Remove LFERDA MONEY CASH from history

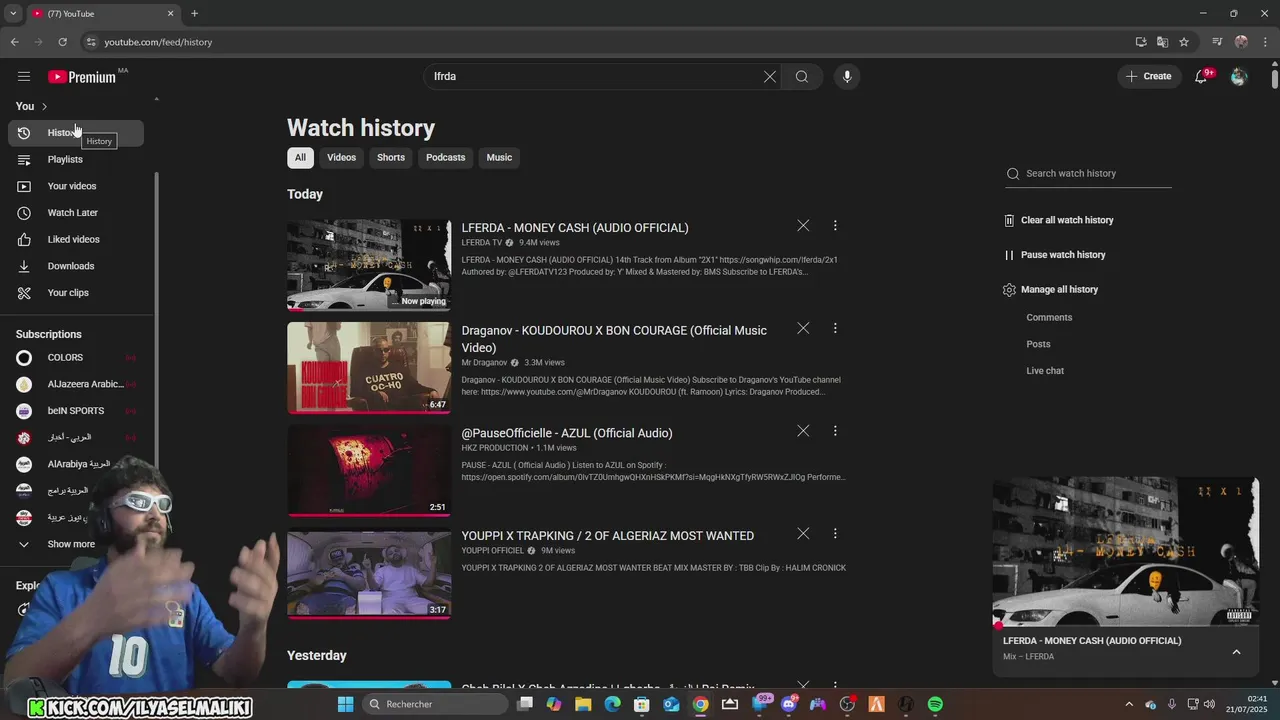(x=803, y=226)
